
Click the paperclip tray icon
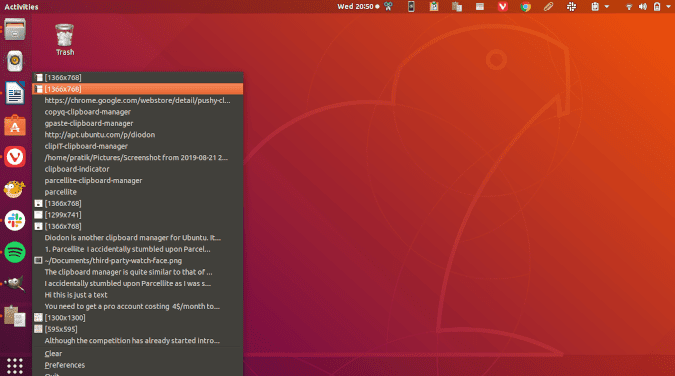(548, 6)
